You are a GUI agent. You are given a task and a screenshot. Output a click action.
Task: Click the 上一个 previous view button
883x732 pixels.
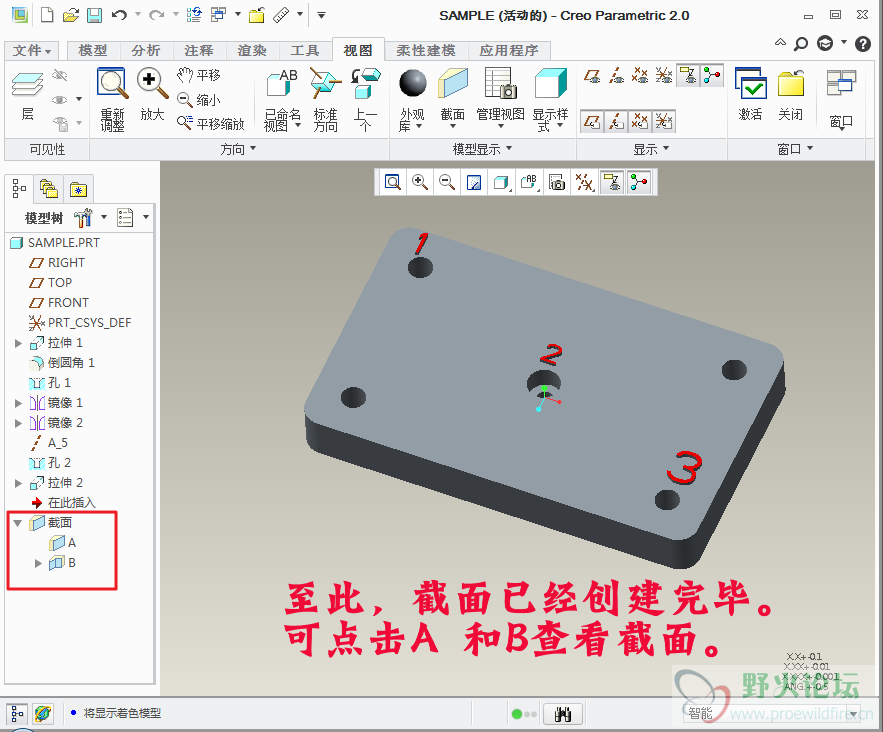pyautogui.click(x=365, y=100)
